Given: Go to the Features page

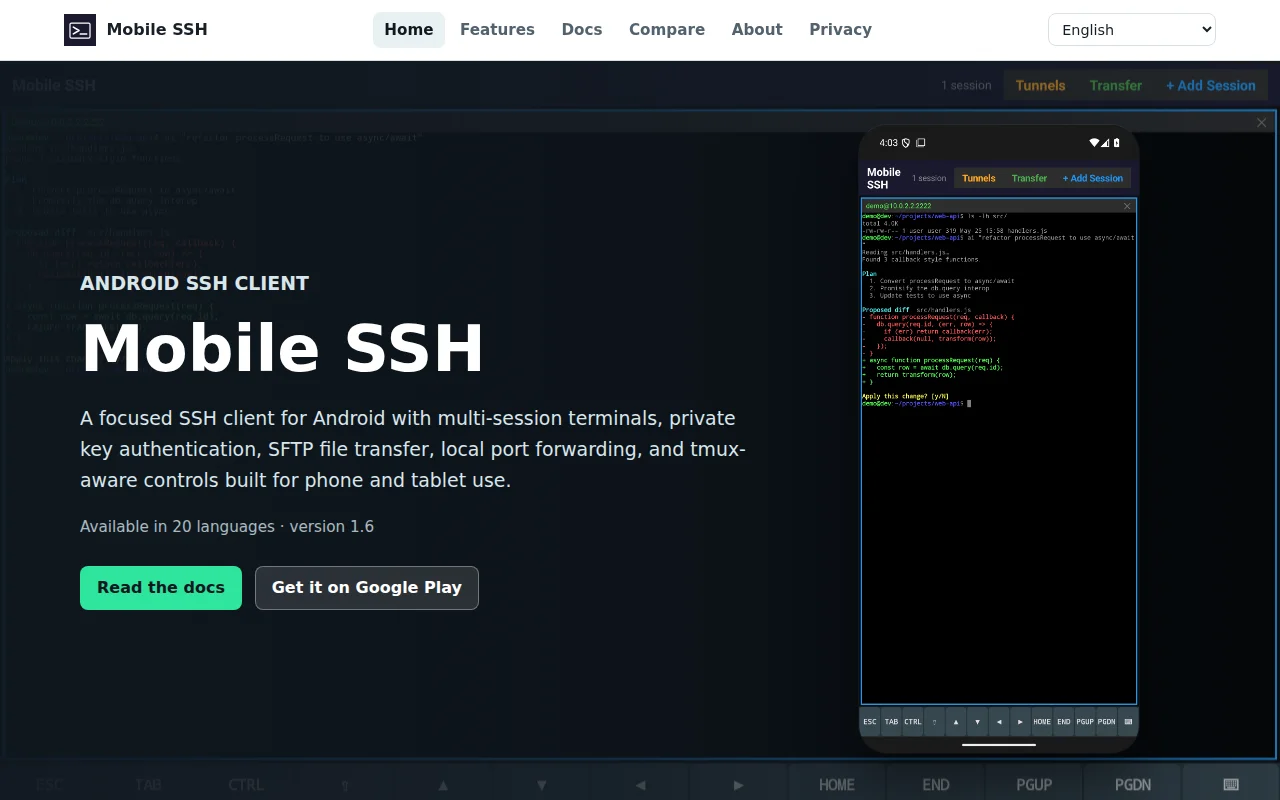Looking at the screenshot, I should pyautogui.click(x=497, y=30).
